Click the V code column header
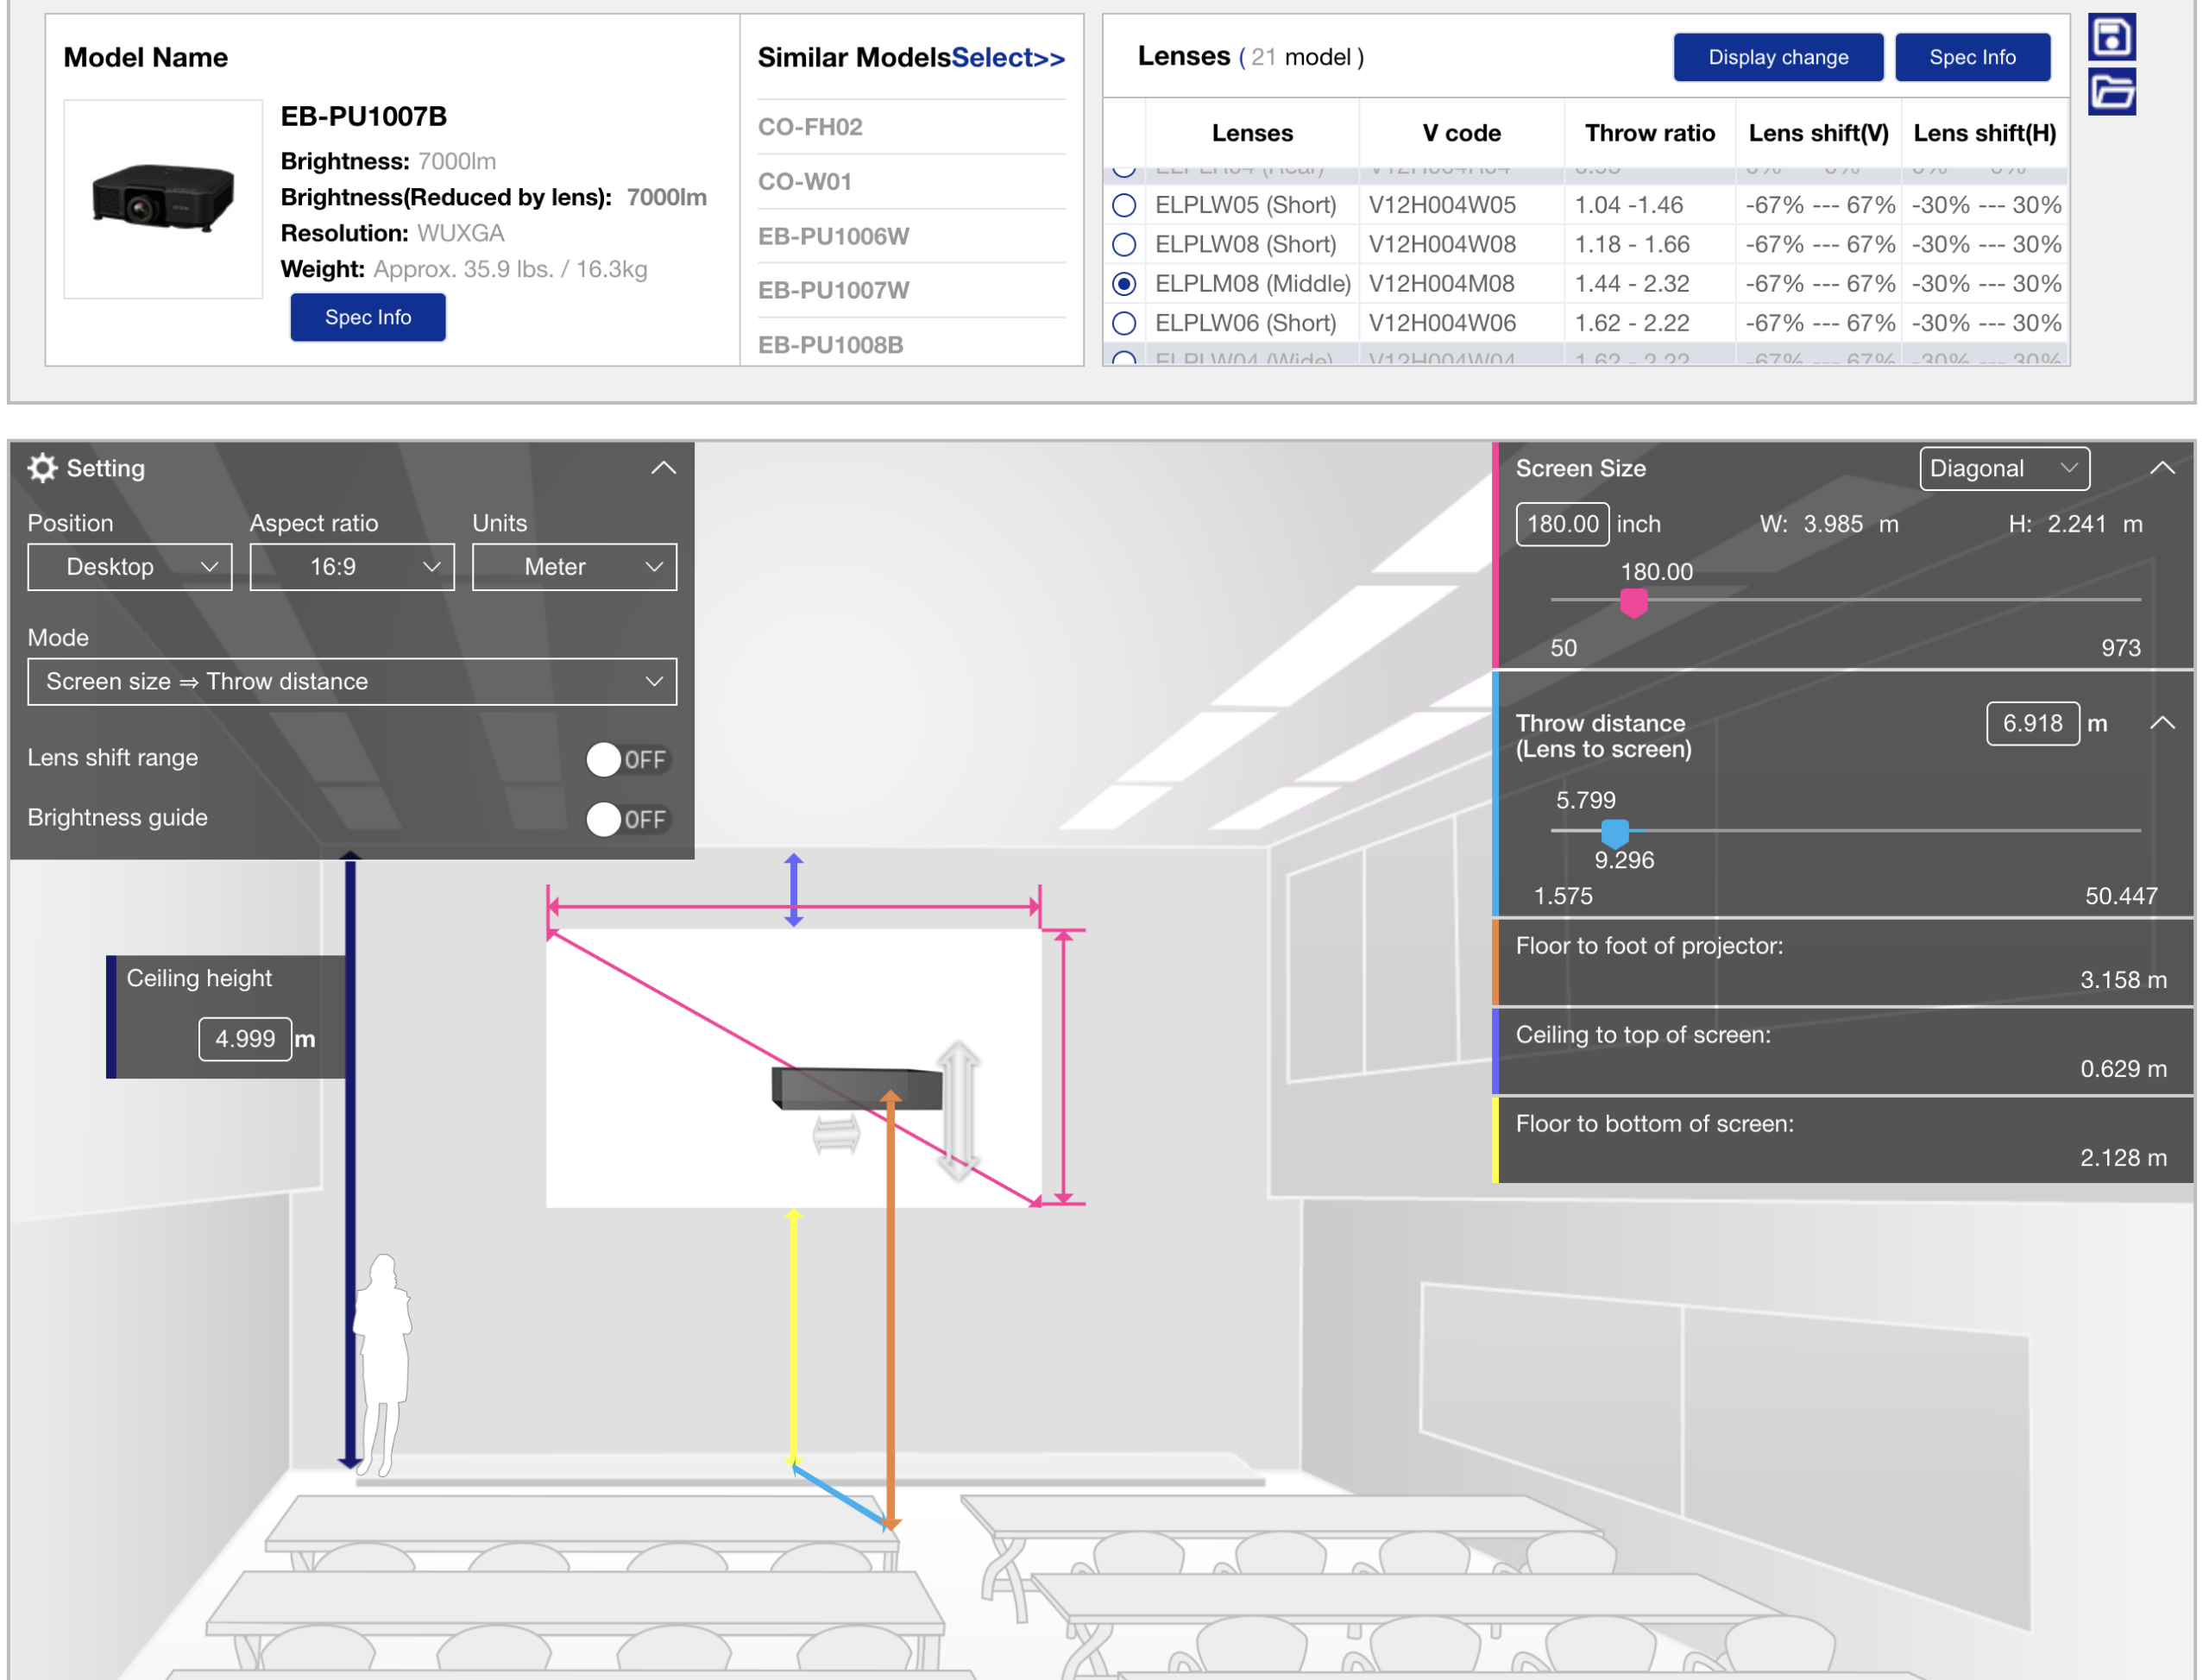This screenshot has width=2209, height=1680. (x=1461, y=133)
